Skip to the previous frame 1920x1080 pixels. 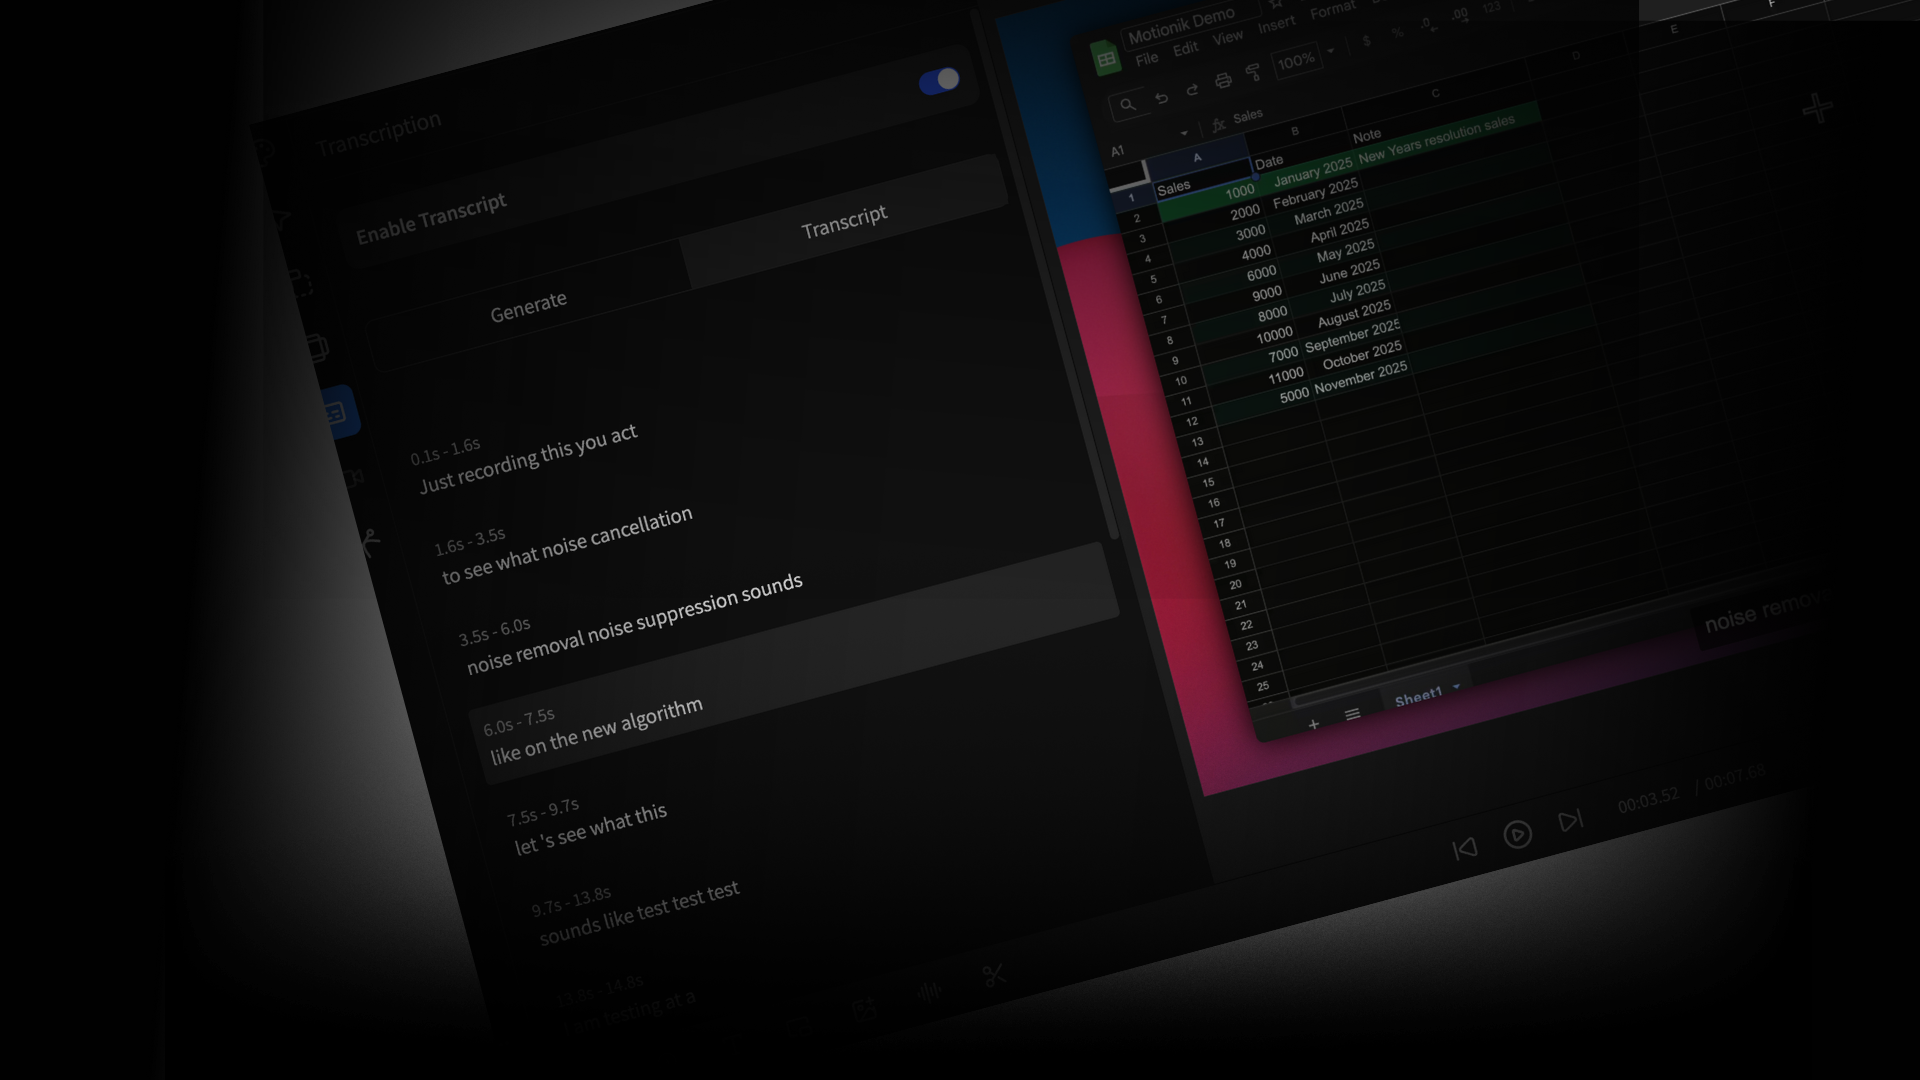(1465, 849)
